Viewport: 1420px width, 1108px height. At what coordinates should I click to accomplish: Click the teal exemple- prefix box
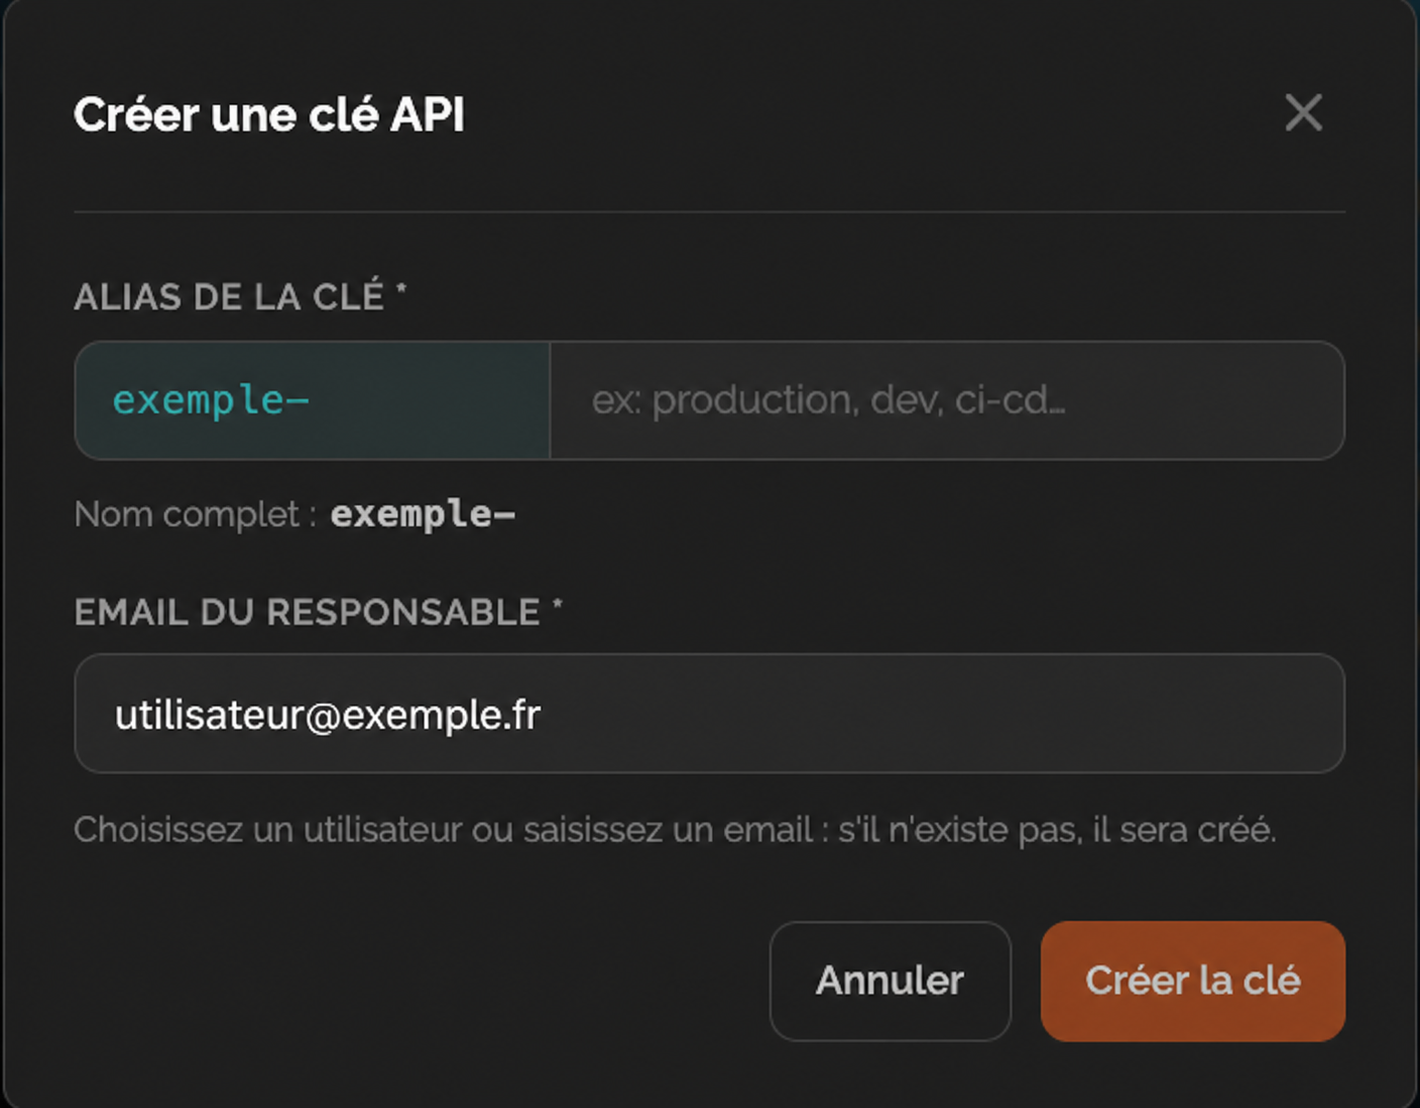pyautogui.click(x=312, y=400)
